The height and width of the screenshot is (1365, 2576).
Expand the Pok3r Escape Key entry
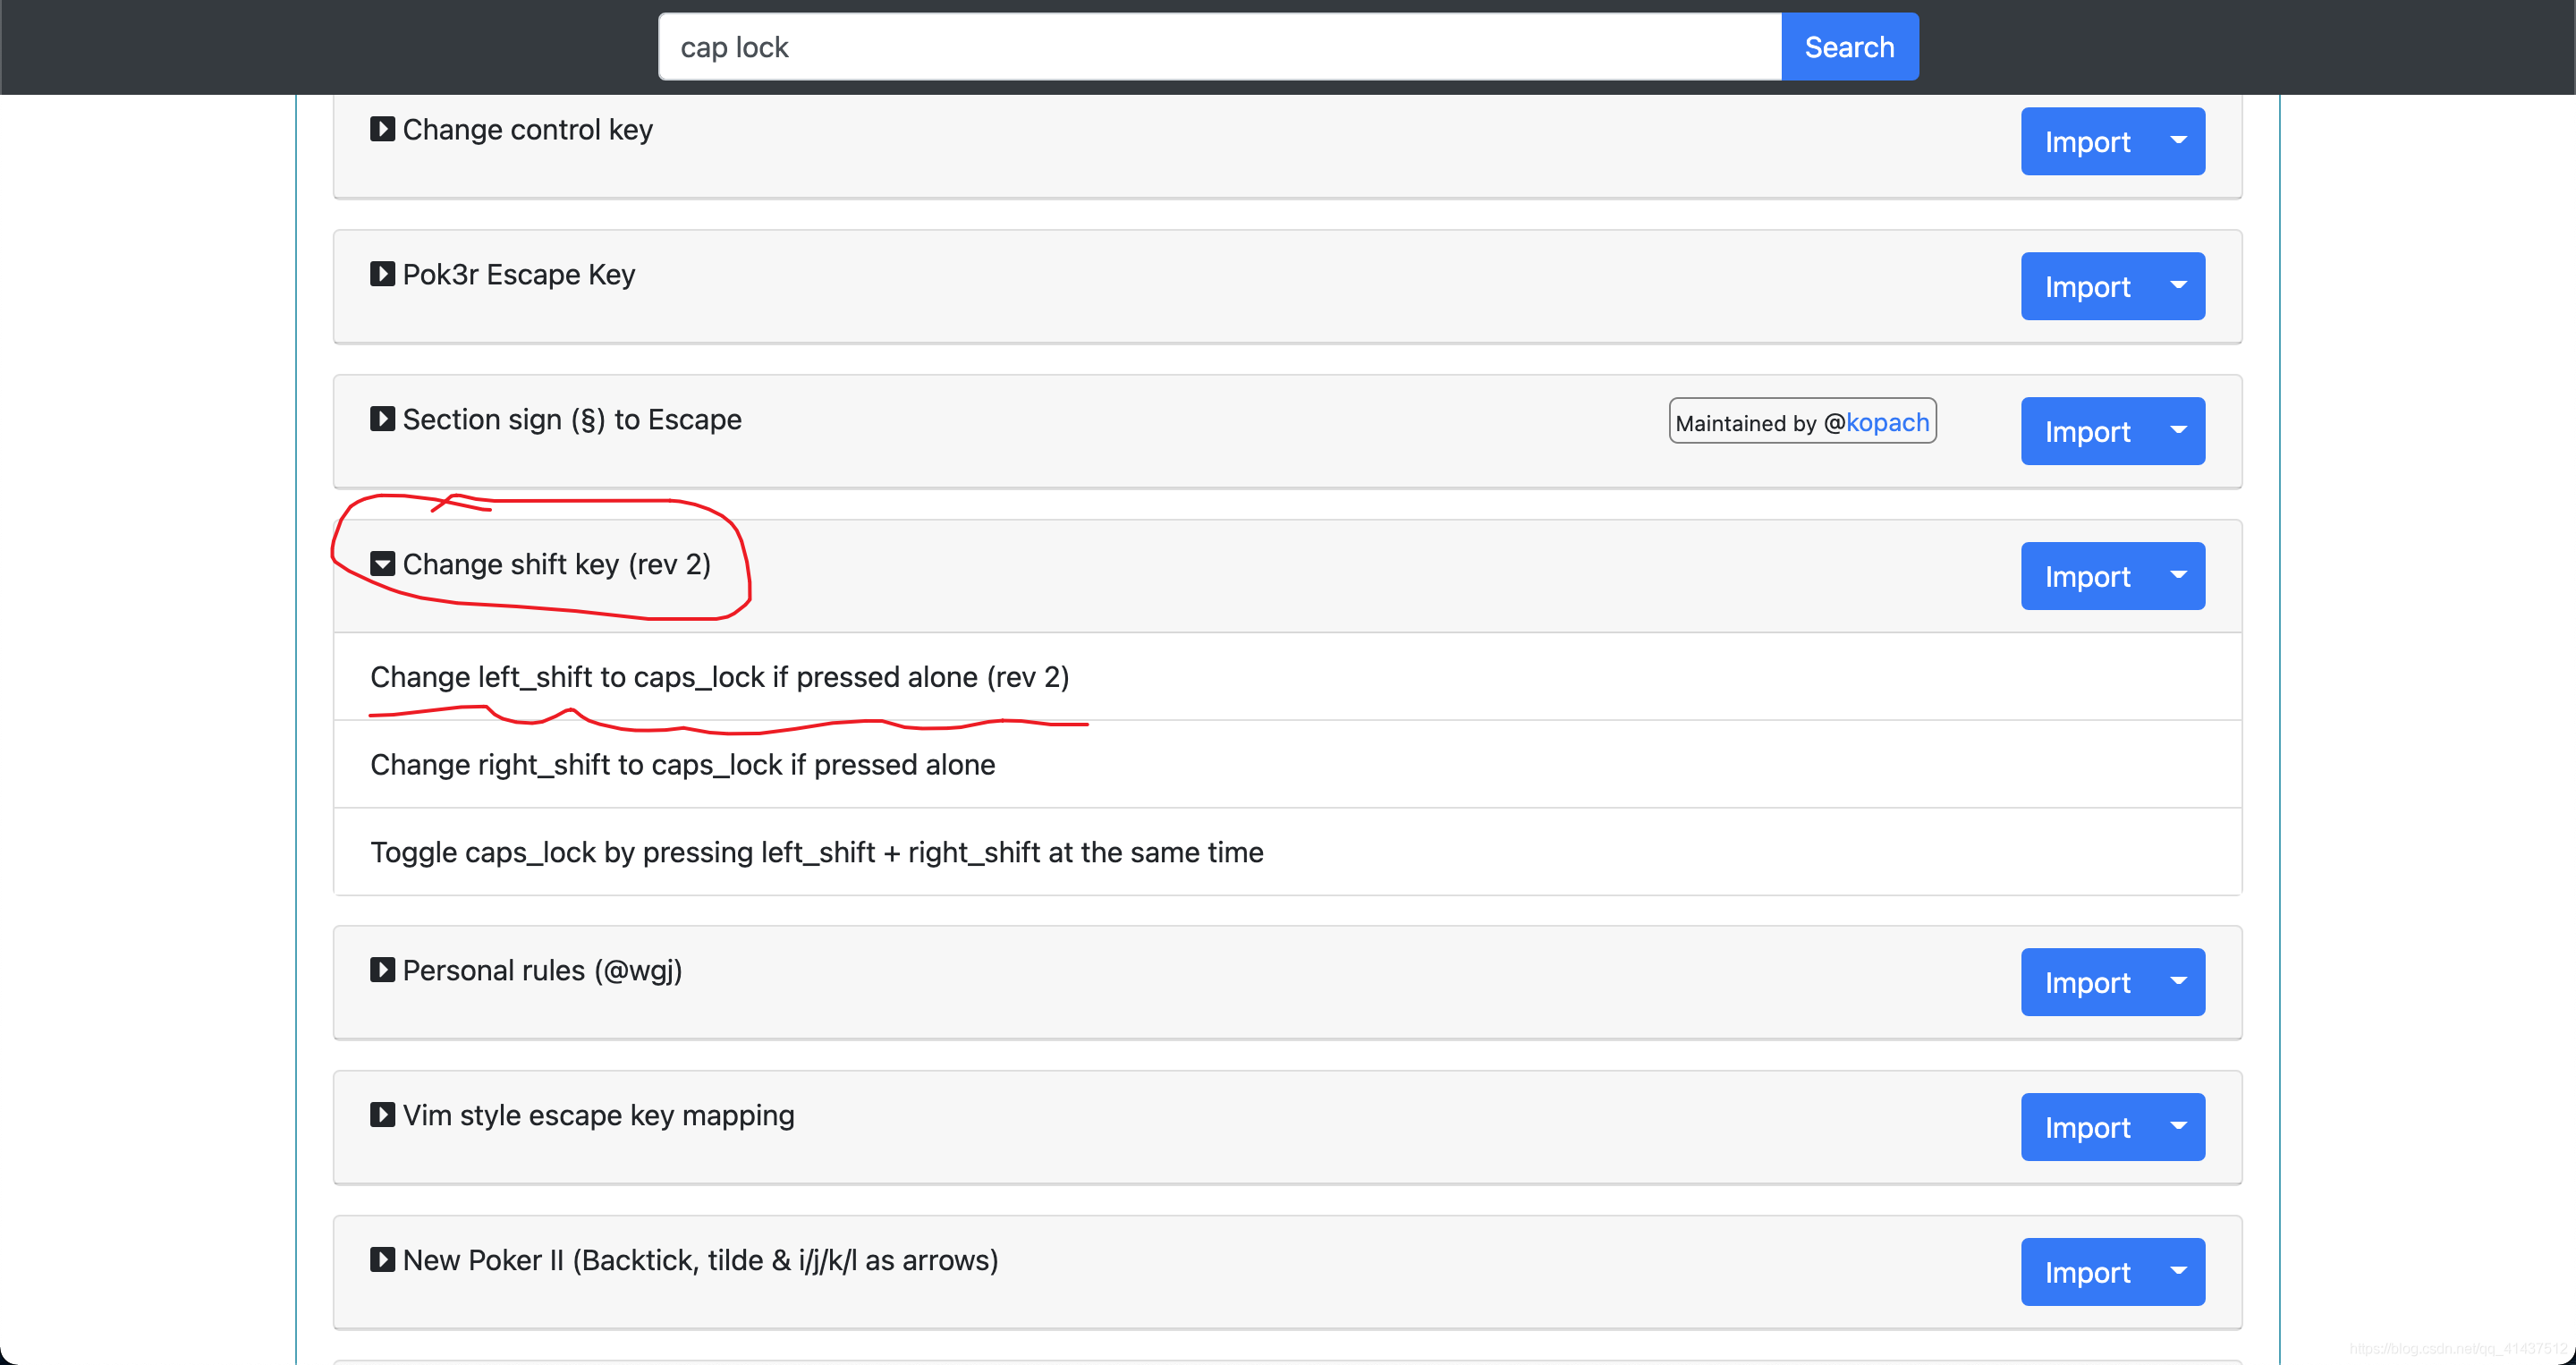click(x=382, y=274)
